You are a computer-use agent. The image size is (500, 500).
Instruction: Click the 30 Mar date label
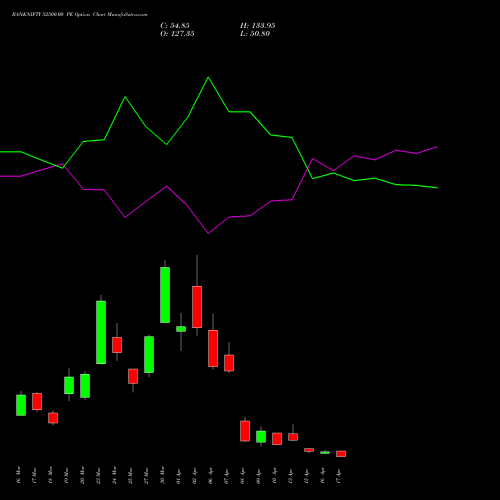pyautogui.click(x=162, y=475)
